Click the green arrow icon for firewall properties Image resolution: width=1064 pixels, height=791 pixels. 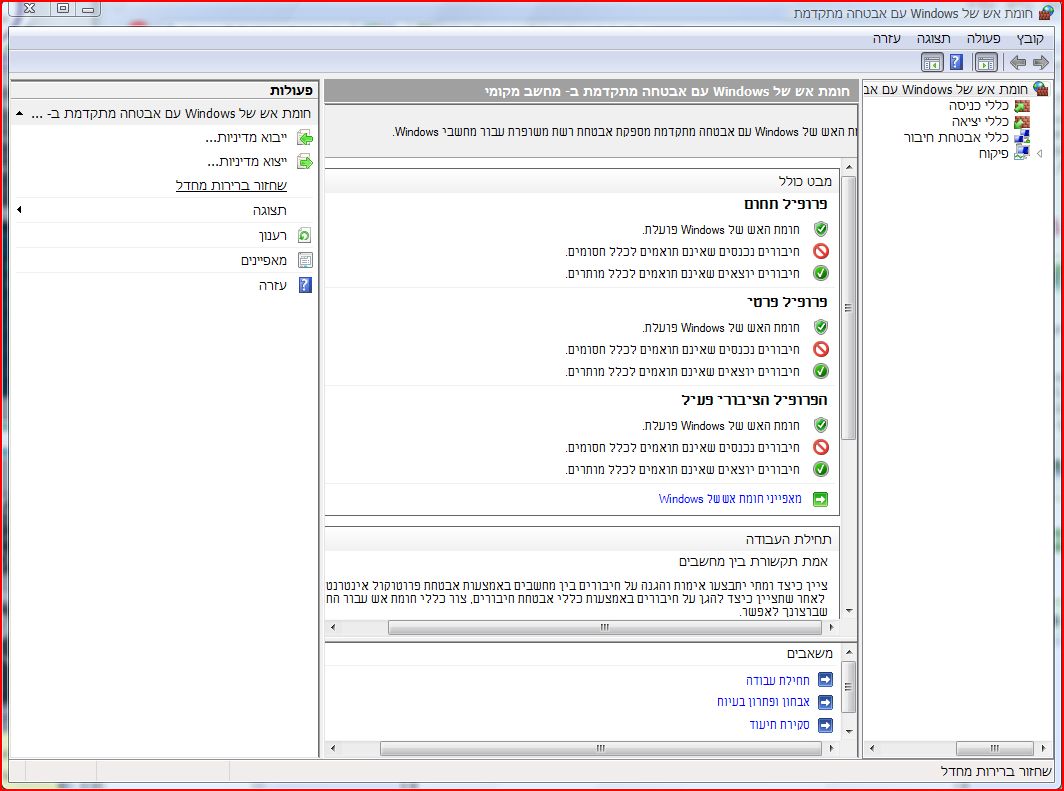820,499
